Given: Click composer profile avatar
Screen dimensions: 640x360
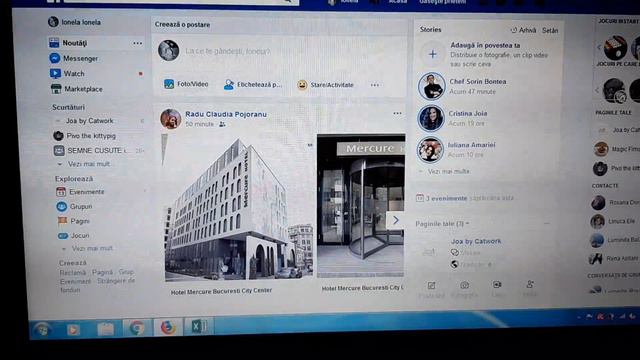Looking at the screenshot, I should point(169,51).
